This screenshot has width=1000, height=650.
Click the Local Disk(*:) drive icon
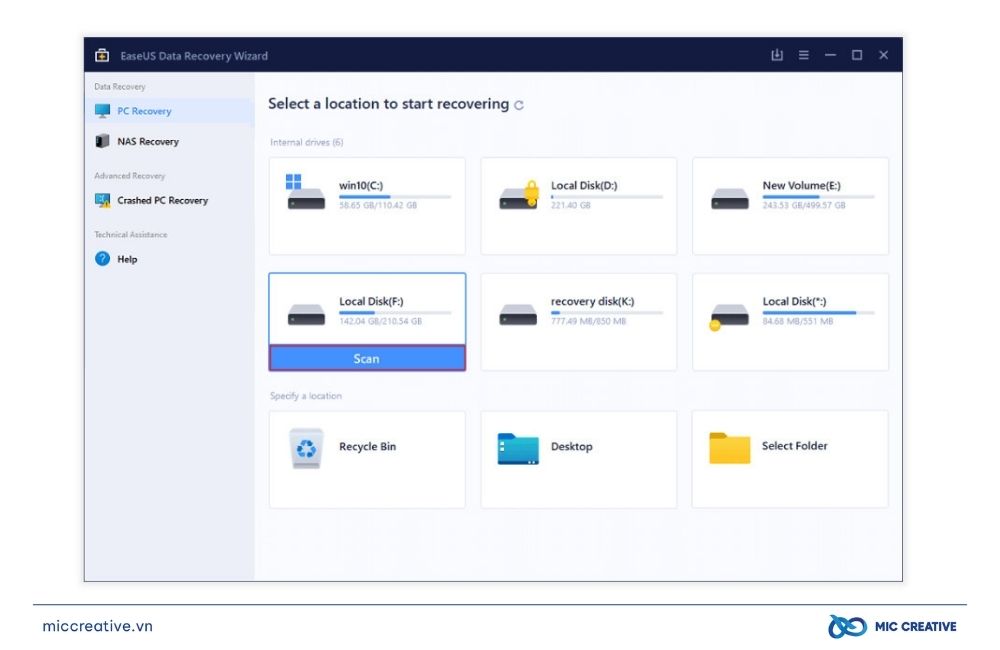coord(728,316)
